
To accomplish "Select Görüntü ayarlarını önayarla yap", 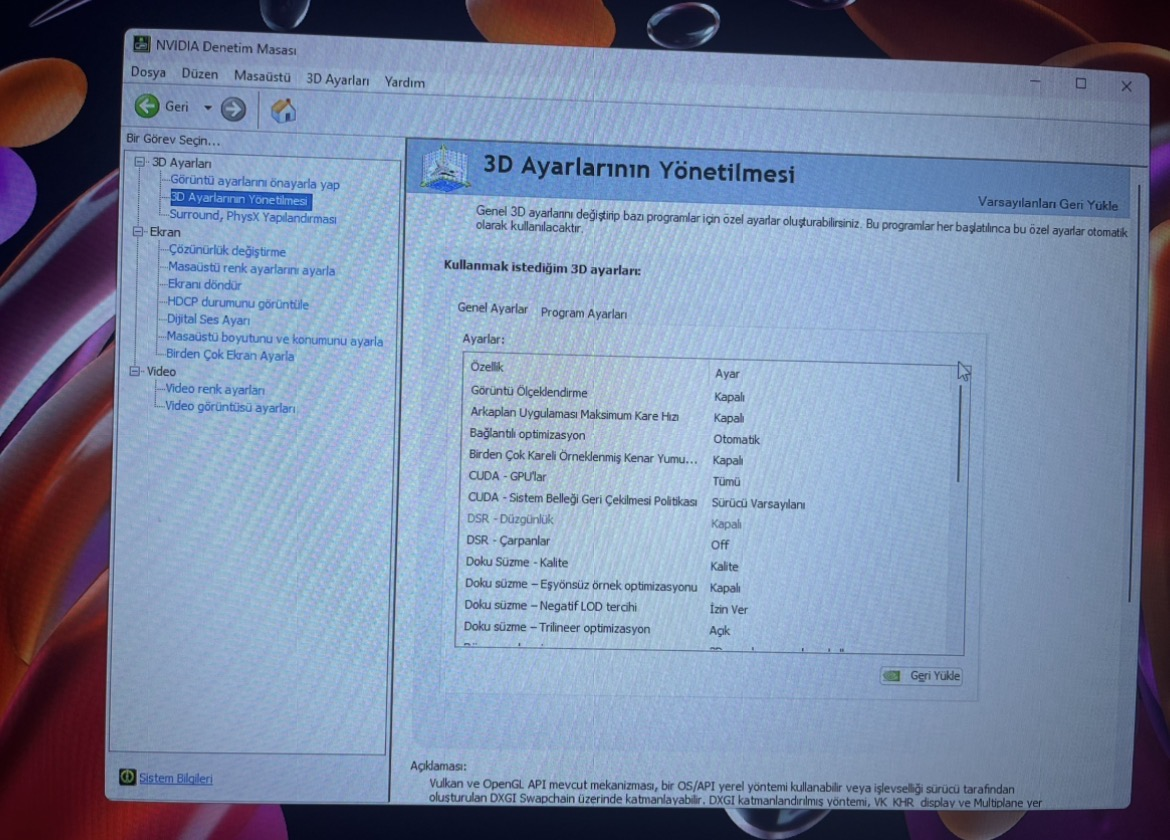I will point(254,182).
